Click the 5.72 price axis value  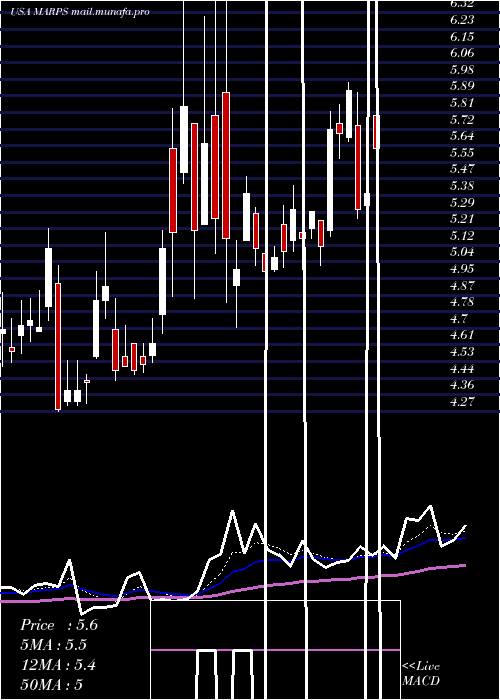point(462,120)
